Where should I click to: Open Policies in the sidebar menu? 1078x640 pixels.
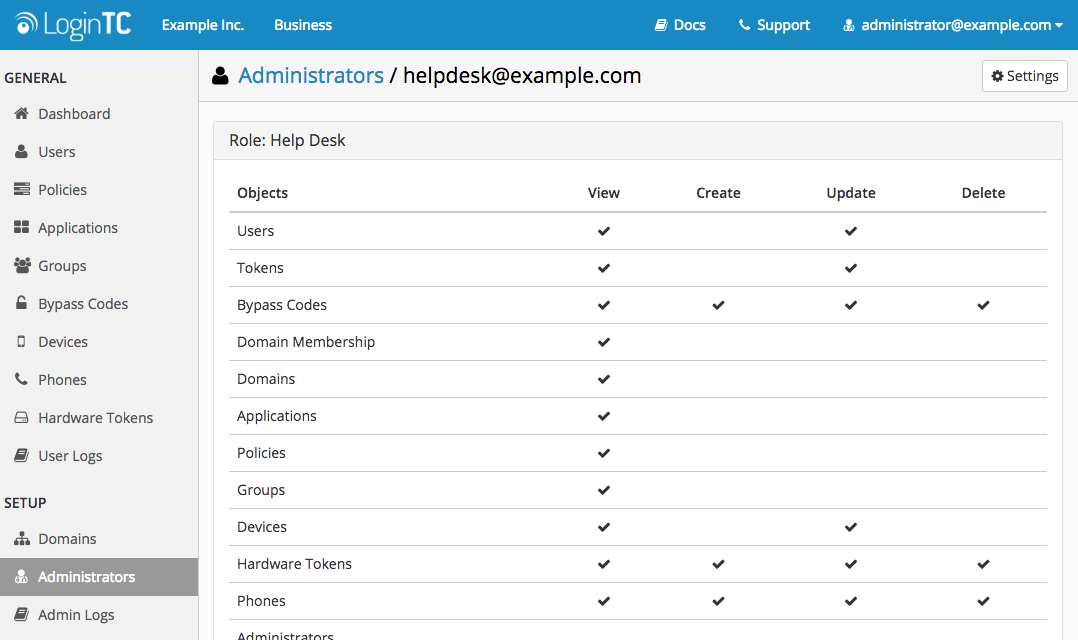pyautogui.click(x=99, y=190)
